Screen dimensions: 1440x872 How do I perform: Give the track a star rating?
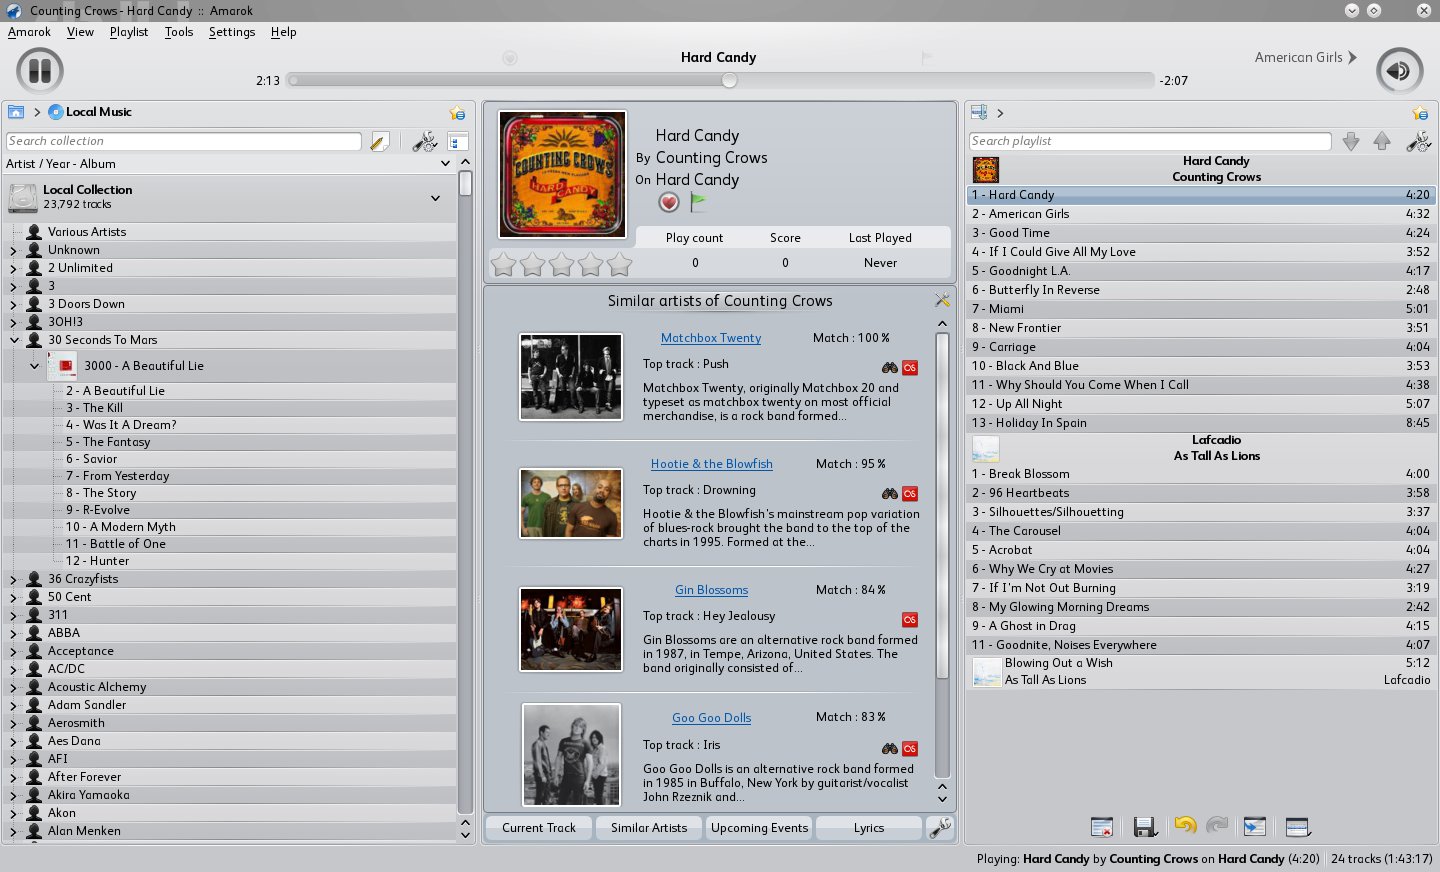pos(561,263)
